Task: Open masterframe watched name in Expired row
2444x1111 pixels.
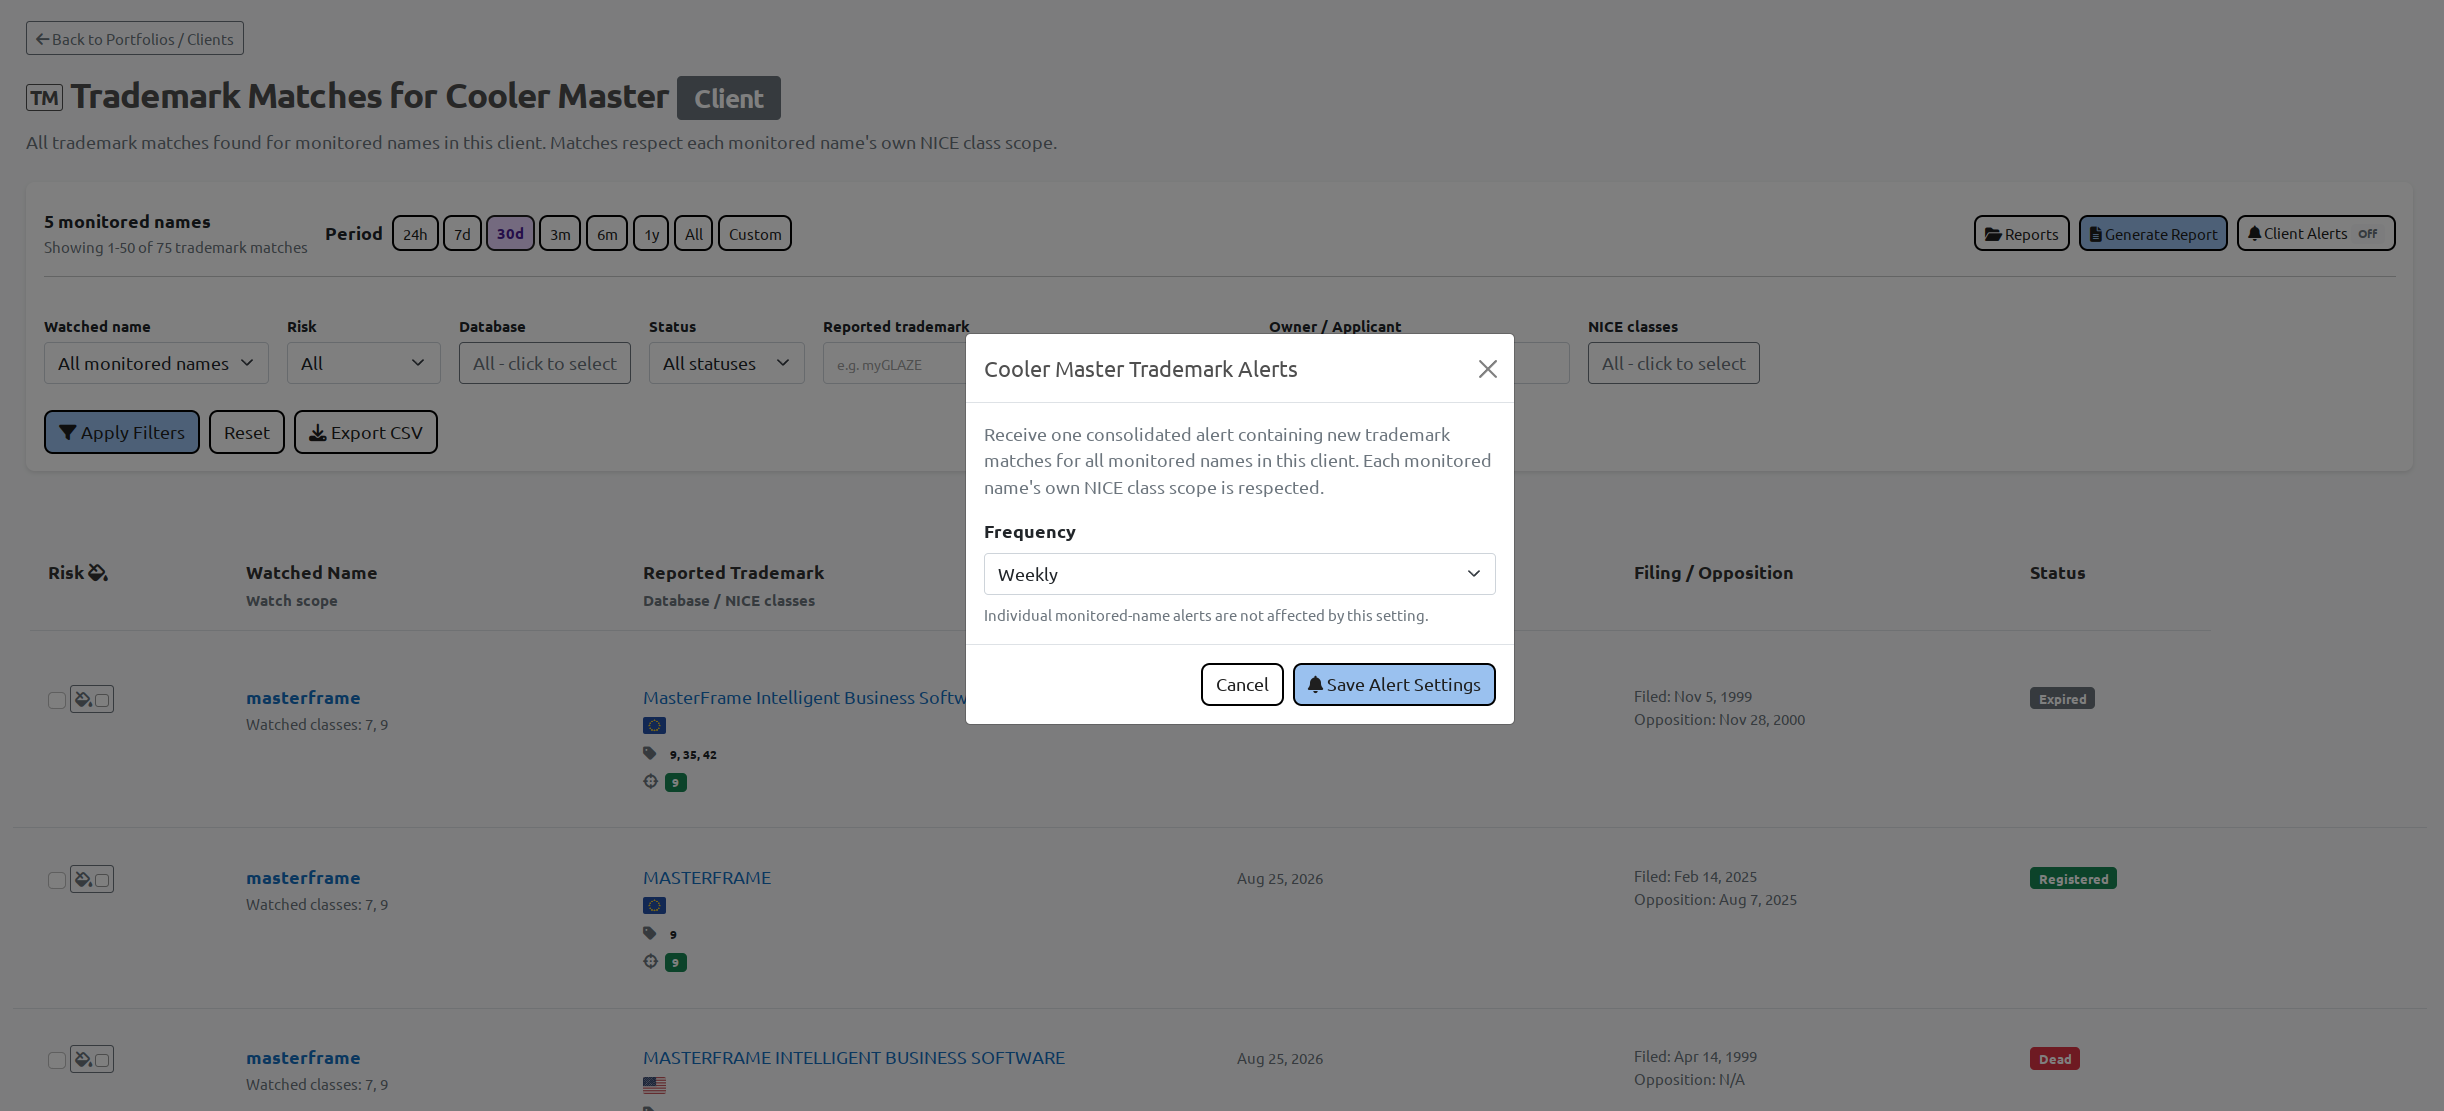Action: (303, 698)
